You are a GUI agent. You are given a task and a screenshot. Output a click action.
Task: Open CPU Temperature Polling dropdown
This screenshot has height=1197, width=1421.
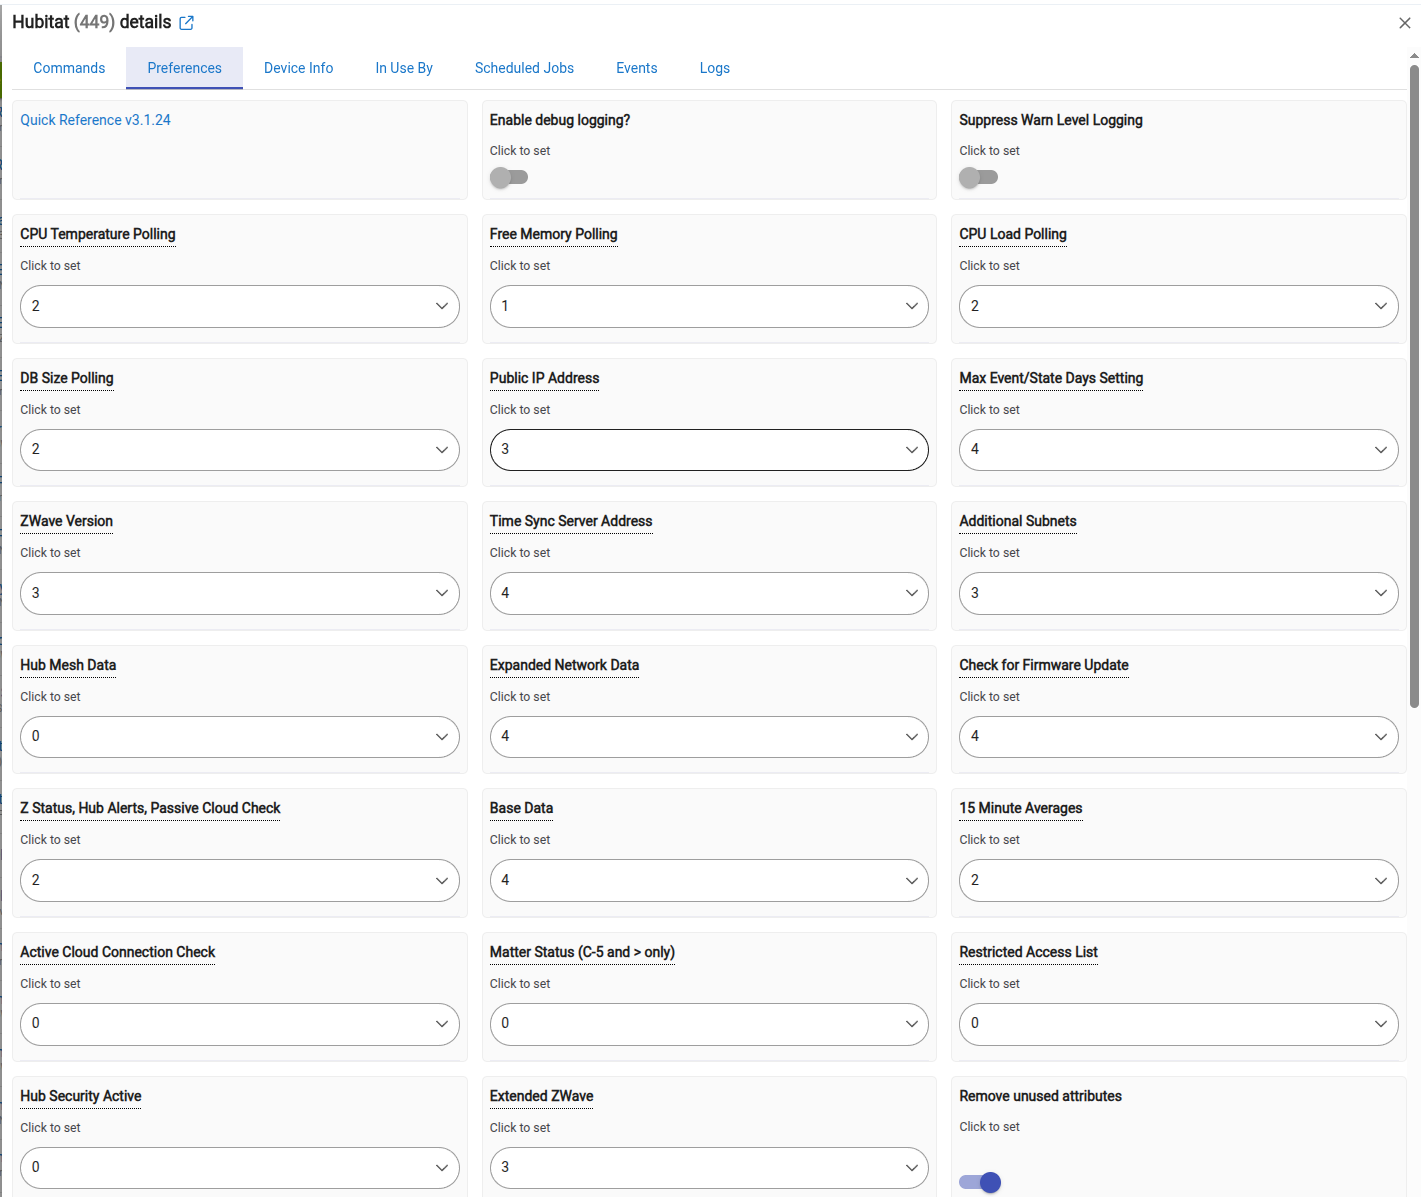click(x=239, y=306)
